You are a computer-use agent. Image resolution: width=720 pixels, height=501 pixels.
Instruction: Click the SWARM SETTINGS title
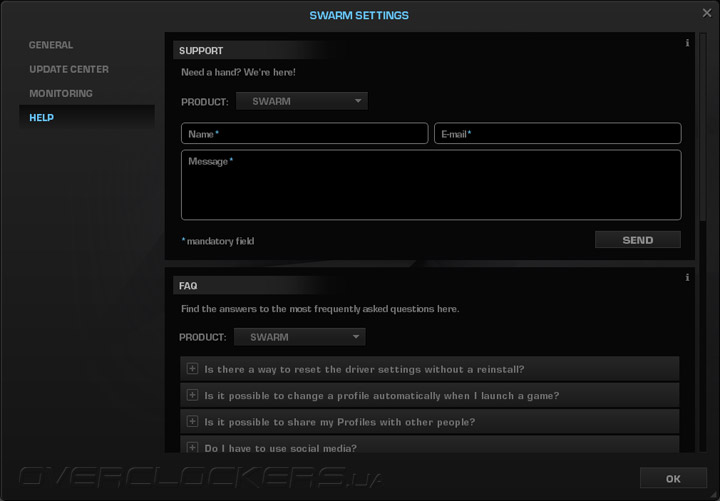tap(359, 15)
